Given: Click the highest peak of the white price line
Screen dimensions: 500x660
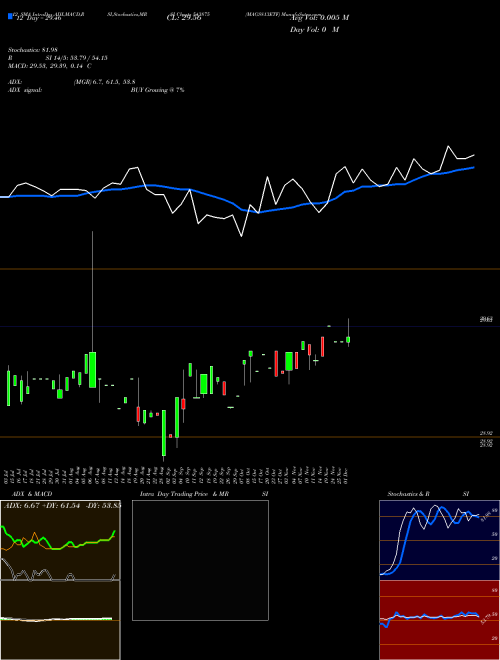Looking at the screenshot, I should pyautogui.click(x=448, y=146).
